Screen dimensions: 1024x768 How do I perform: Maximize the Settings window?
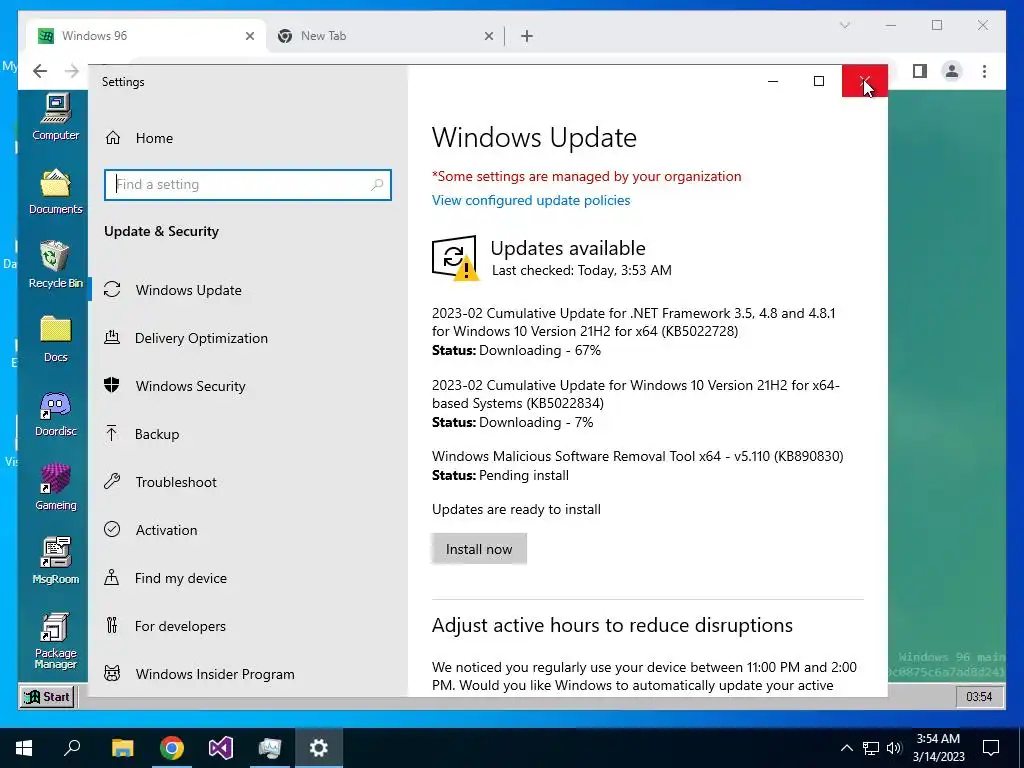[x=819, y=81]
